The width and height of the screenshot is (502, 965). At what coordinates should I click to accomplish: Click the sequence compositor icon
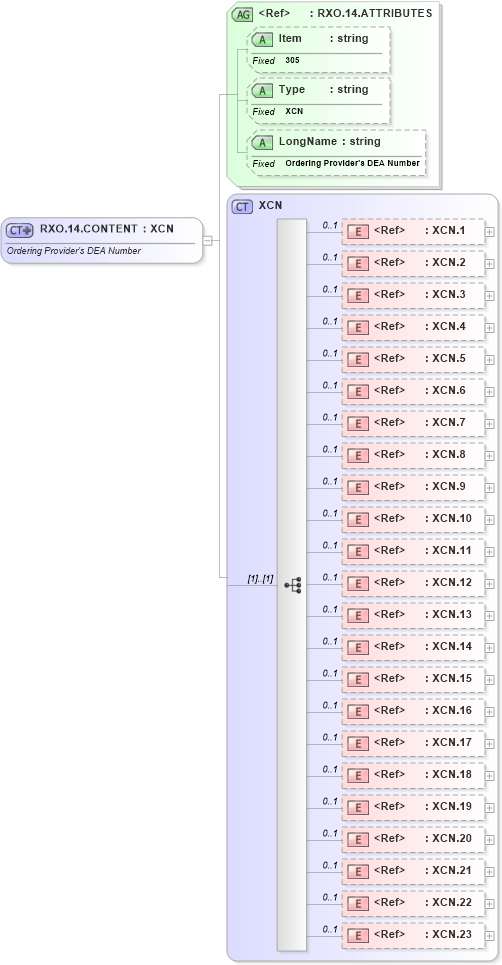(293, 585)
